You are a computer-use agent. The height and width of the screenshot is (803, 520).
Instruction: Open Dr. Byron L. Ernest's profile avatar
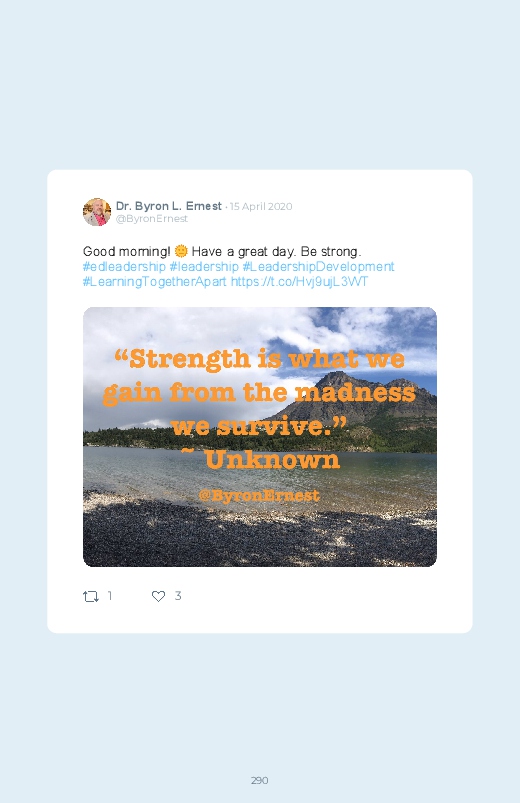click(x=97, y=212)
